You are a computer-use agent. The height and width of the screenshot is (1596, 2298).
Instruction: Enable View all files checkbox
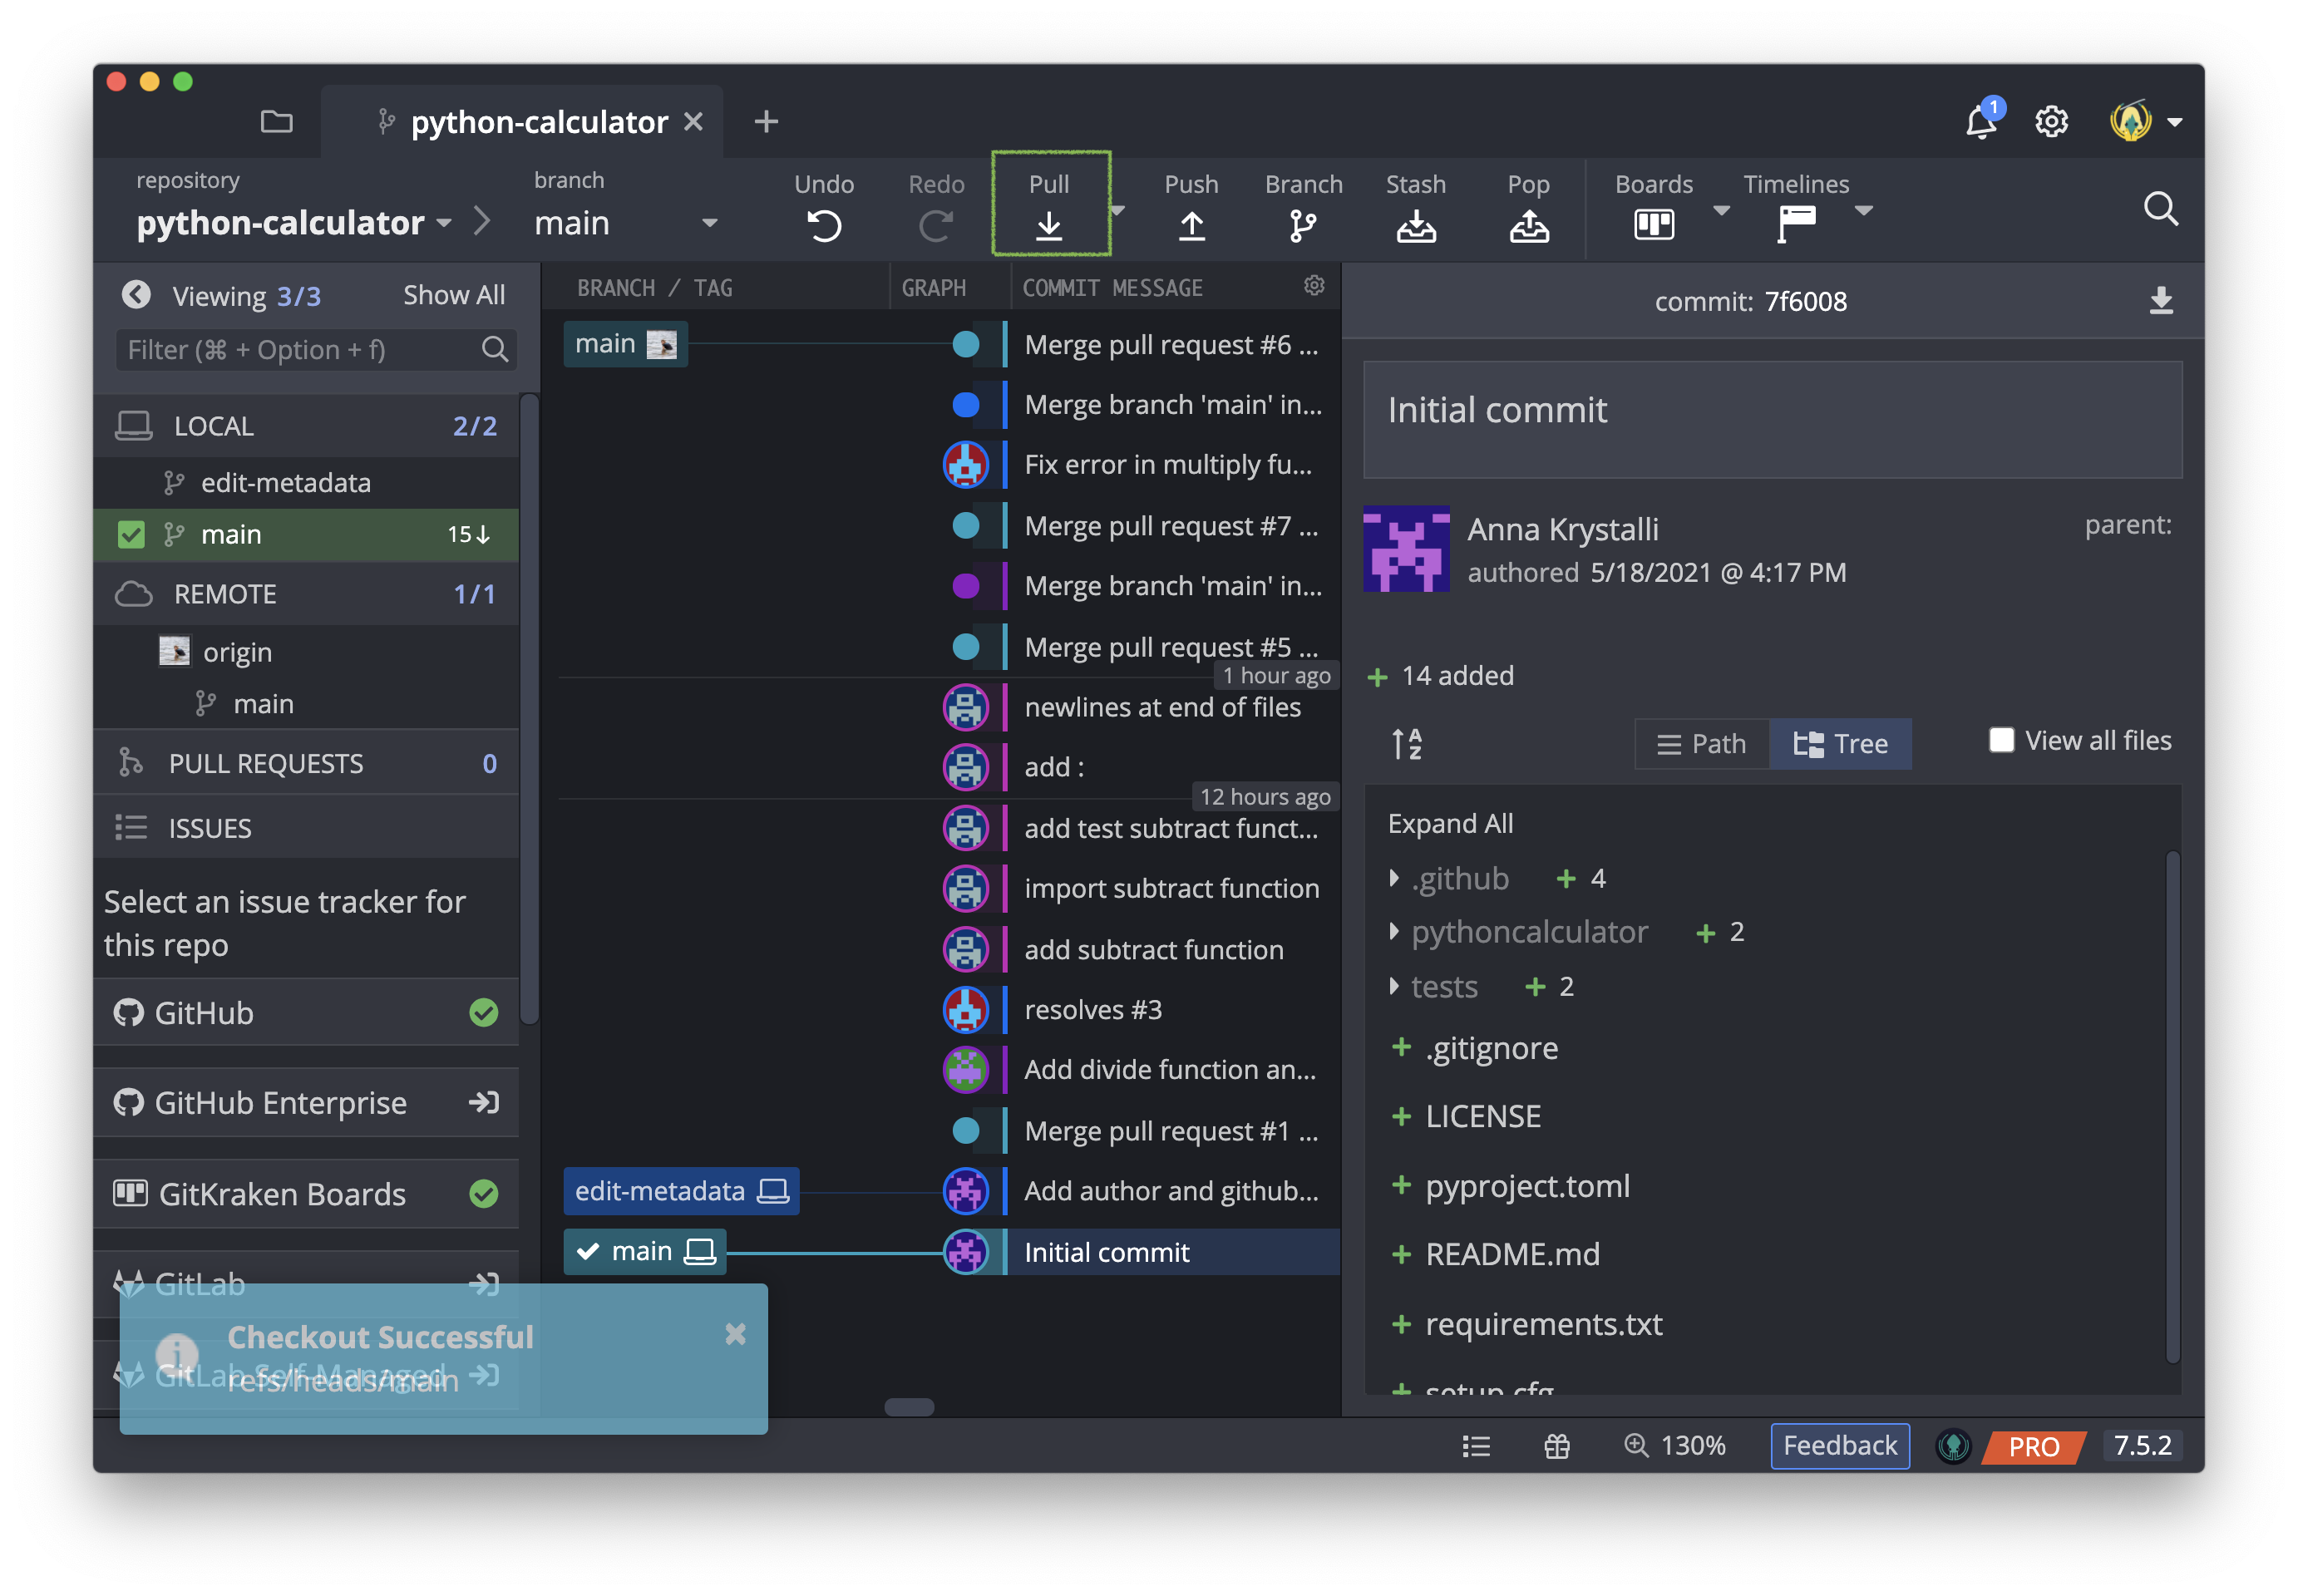pyautogui.click(x=2000, y=740)
